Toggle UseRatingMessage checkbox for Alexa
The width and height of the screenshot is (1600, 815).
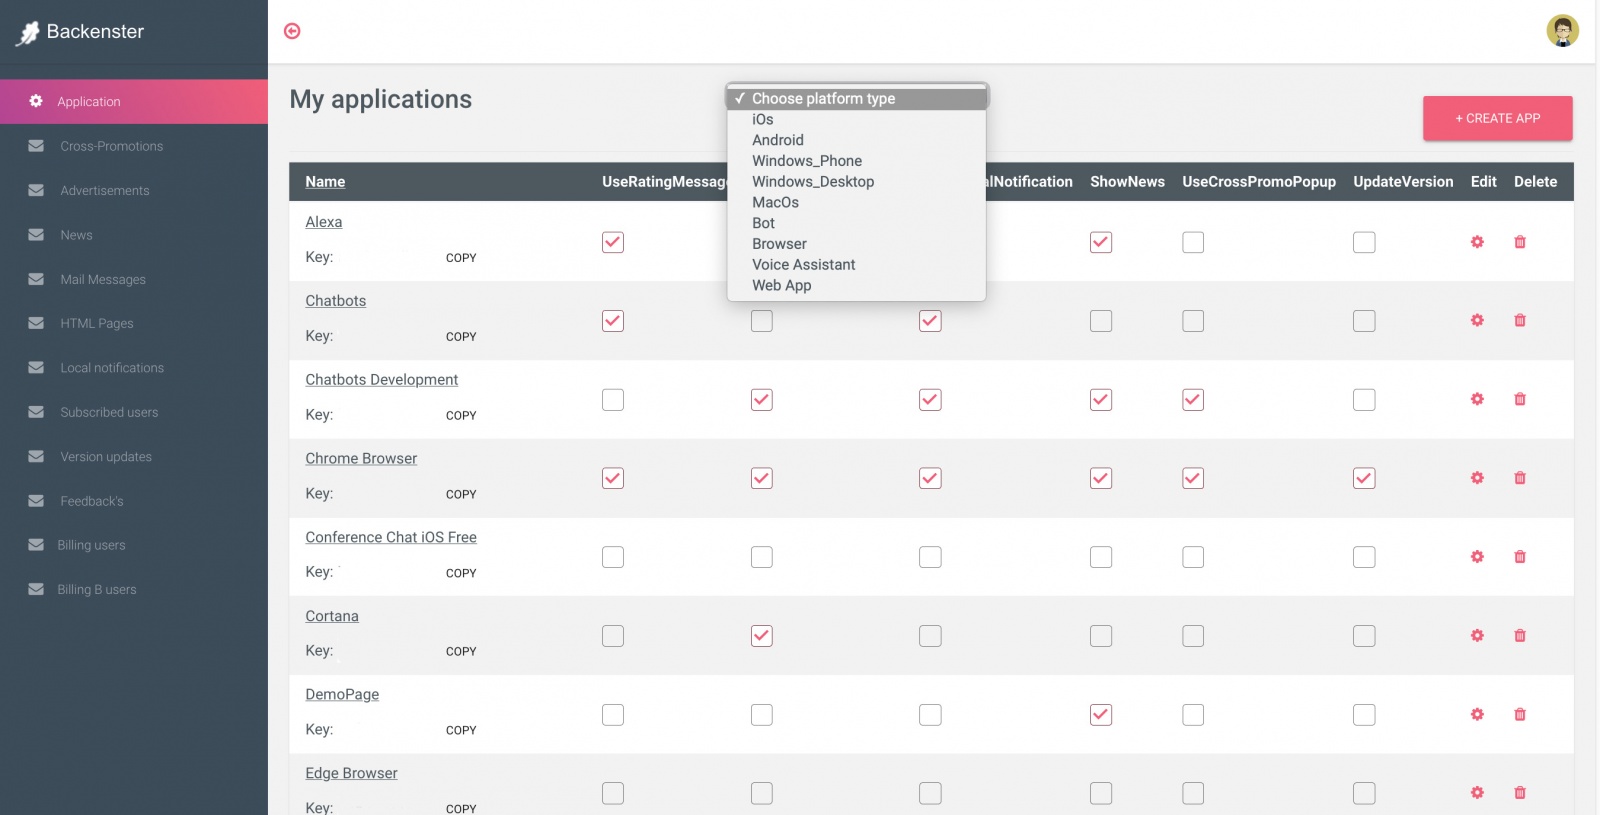[x=613, y=242]
